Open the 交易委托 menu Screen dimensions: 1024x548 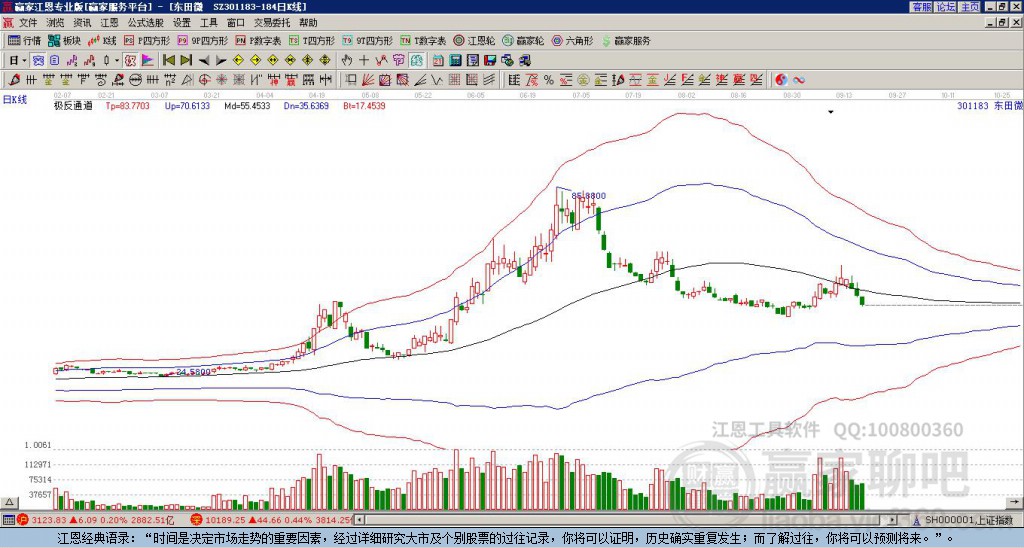point(272,23)
